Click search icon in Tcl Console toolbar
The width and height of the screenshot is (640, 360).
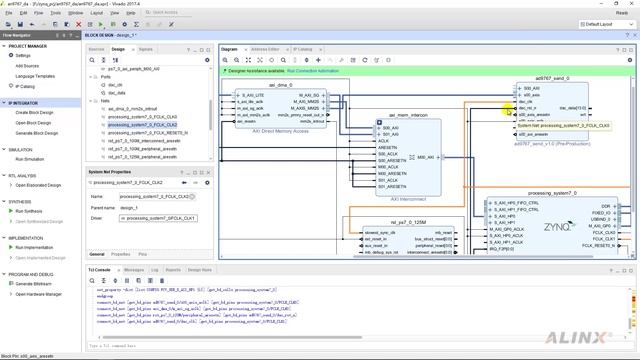(x=92, y=281)
